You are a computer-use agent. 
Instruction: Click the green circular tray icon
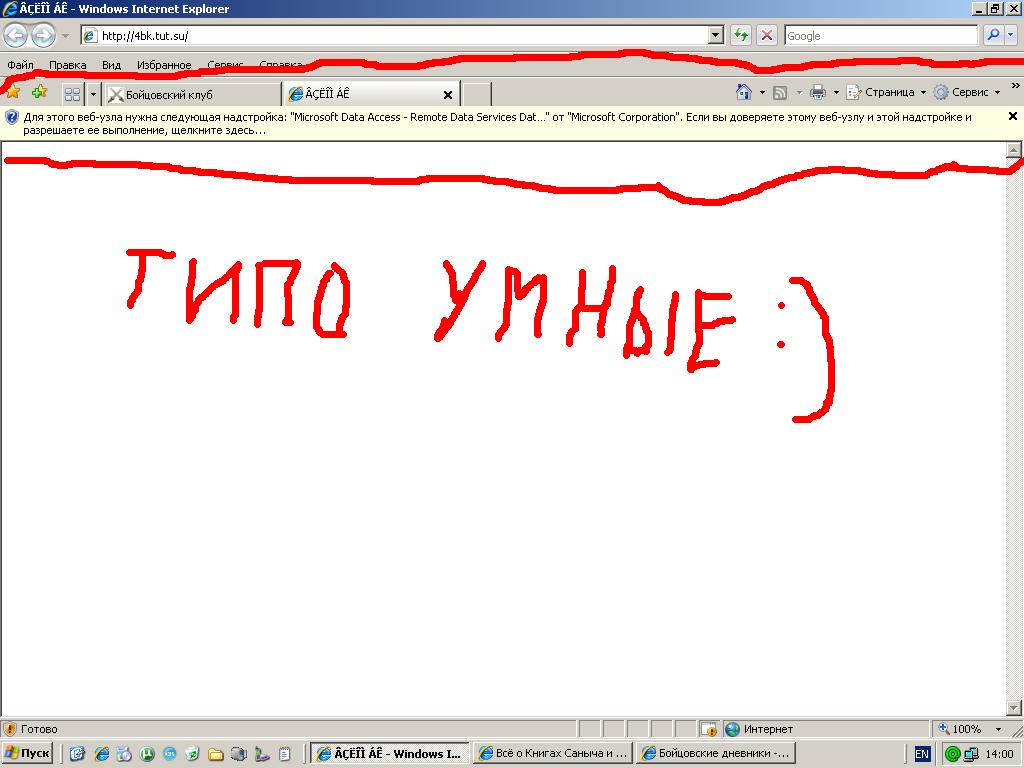[x=953, y=754]
